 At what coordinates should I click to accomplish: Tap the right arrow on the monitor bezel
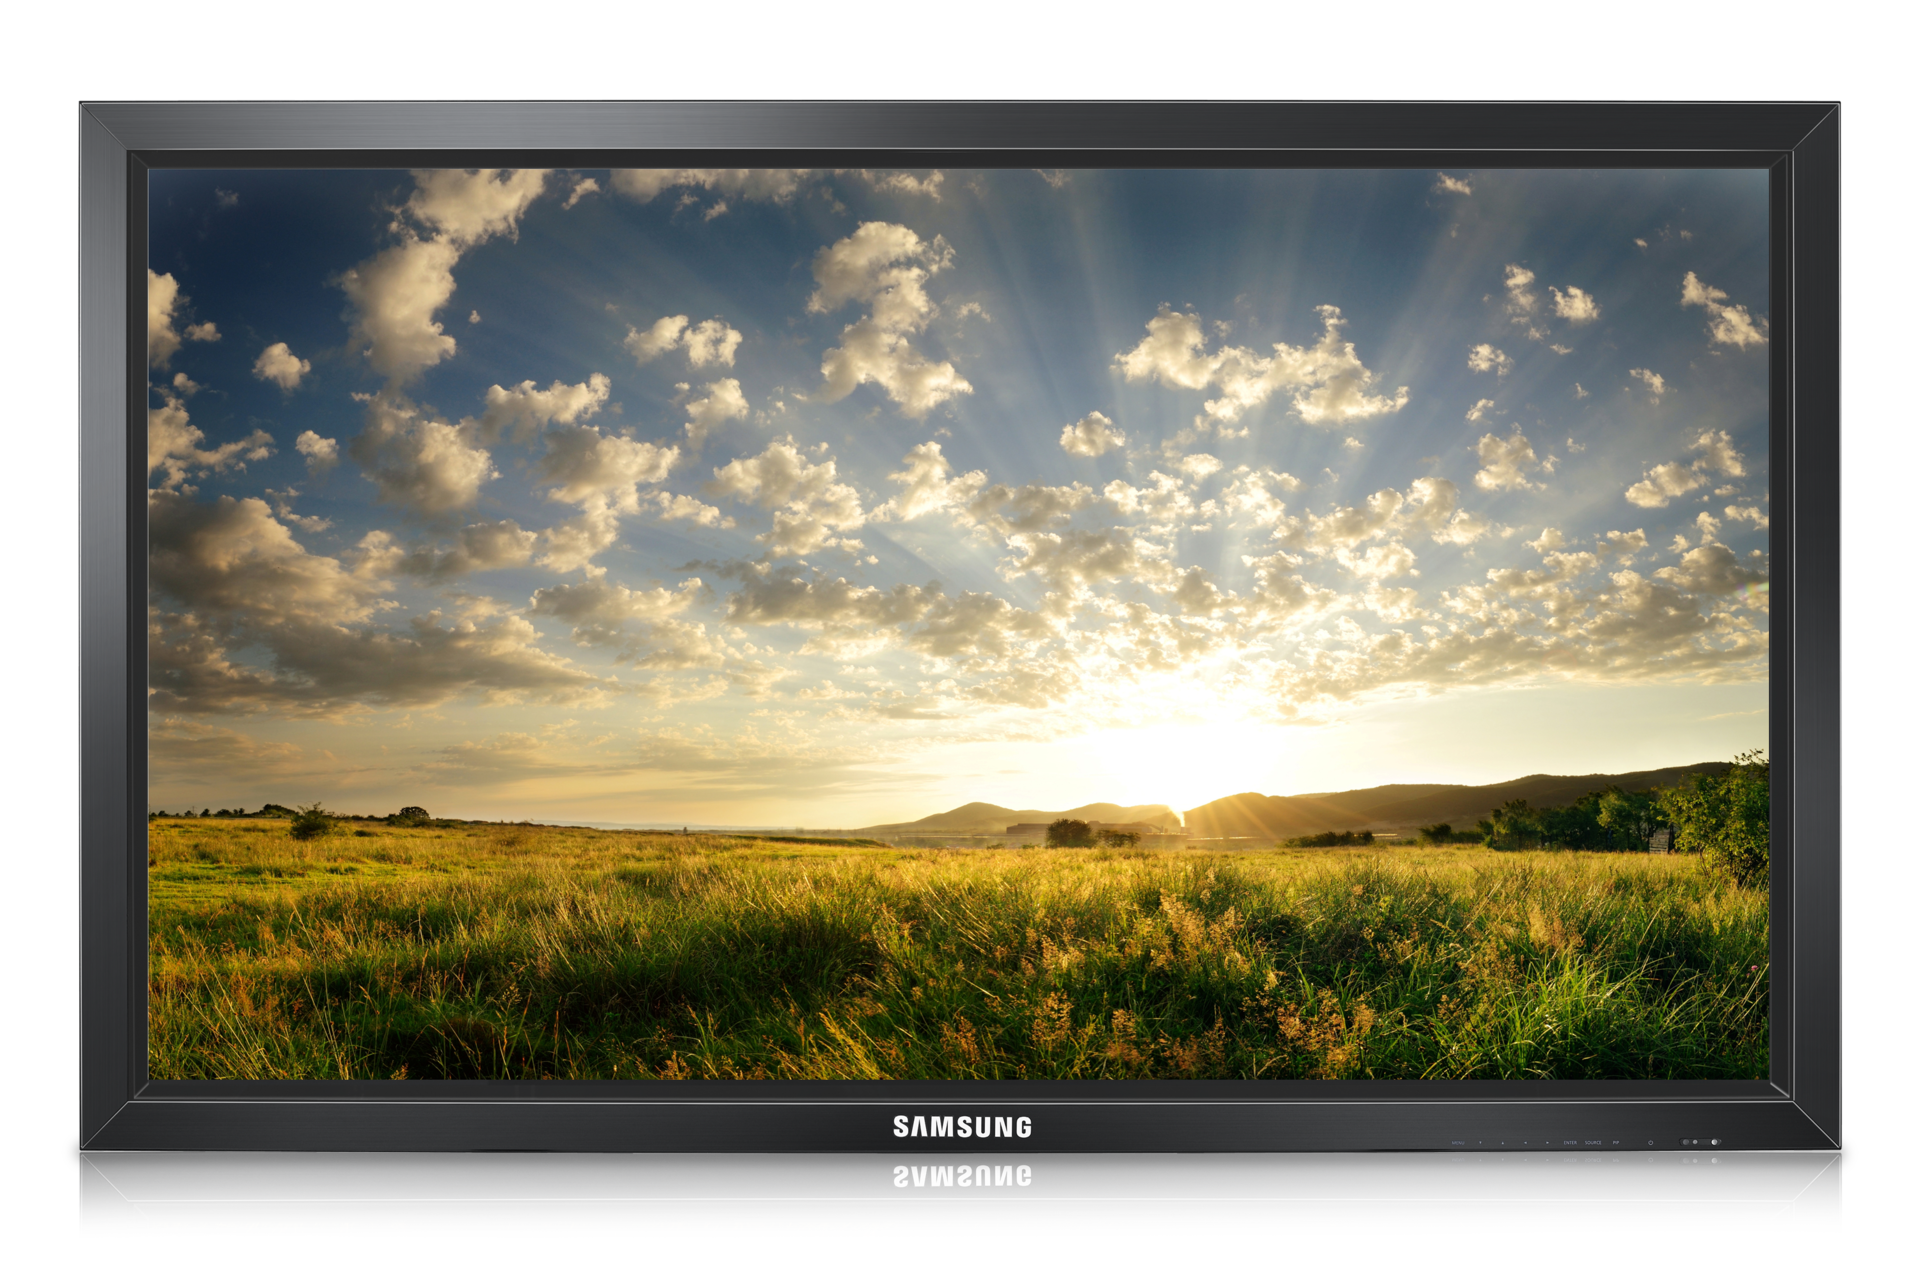(1547, 1143)
